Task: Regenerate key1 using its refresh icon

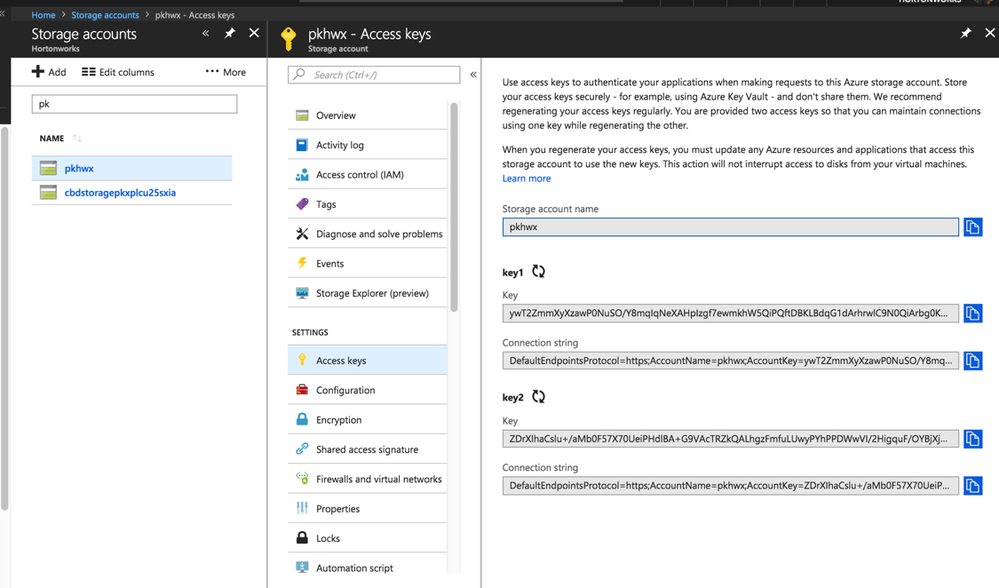Action: [x=538, y=271]
